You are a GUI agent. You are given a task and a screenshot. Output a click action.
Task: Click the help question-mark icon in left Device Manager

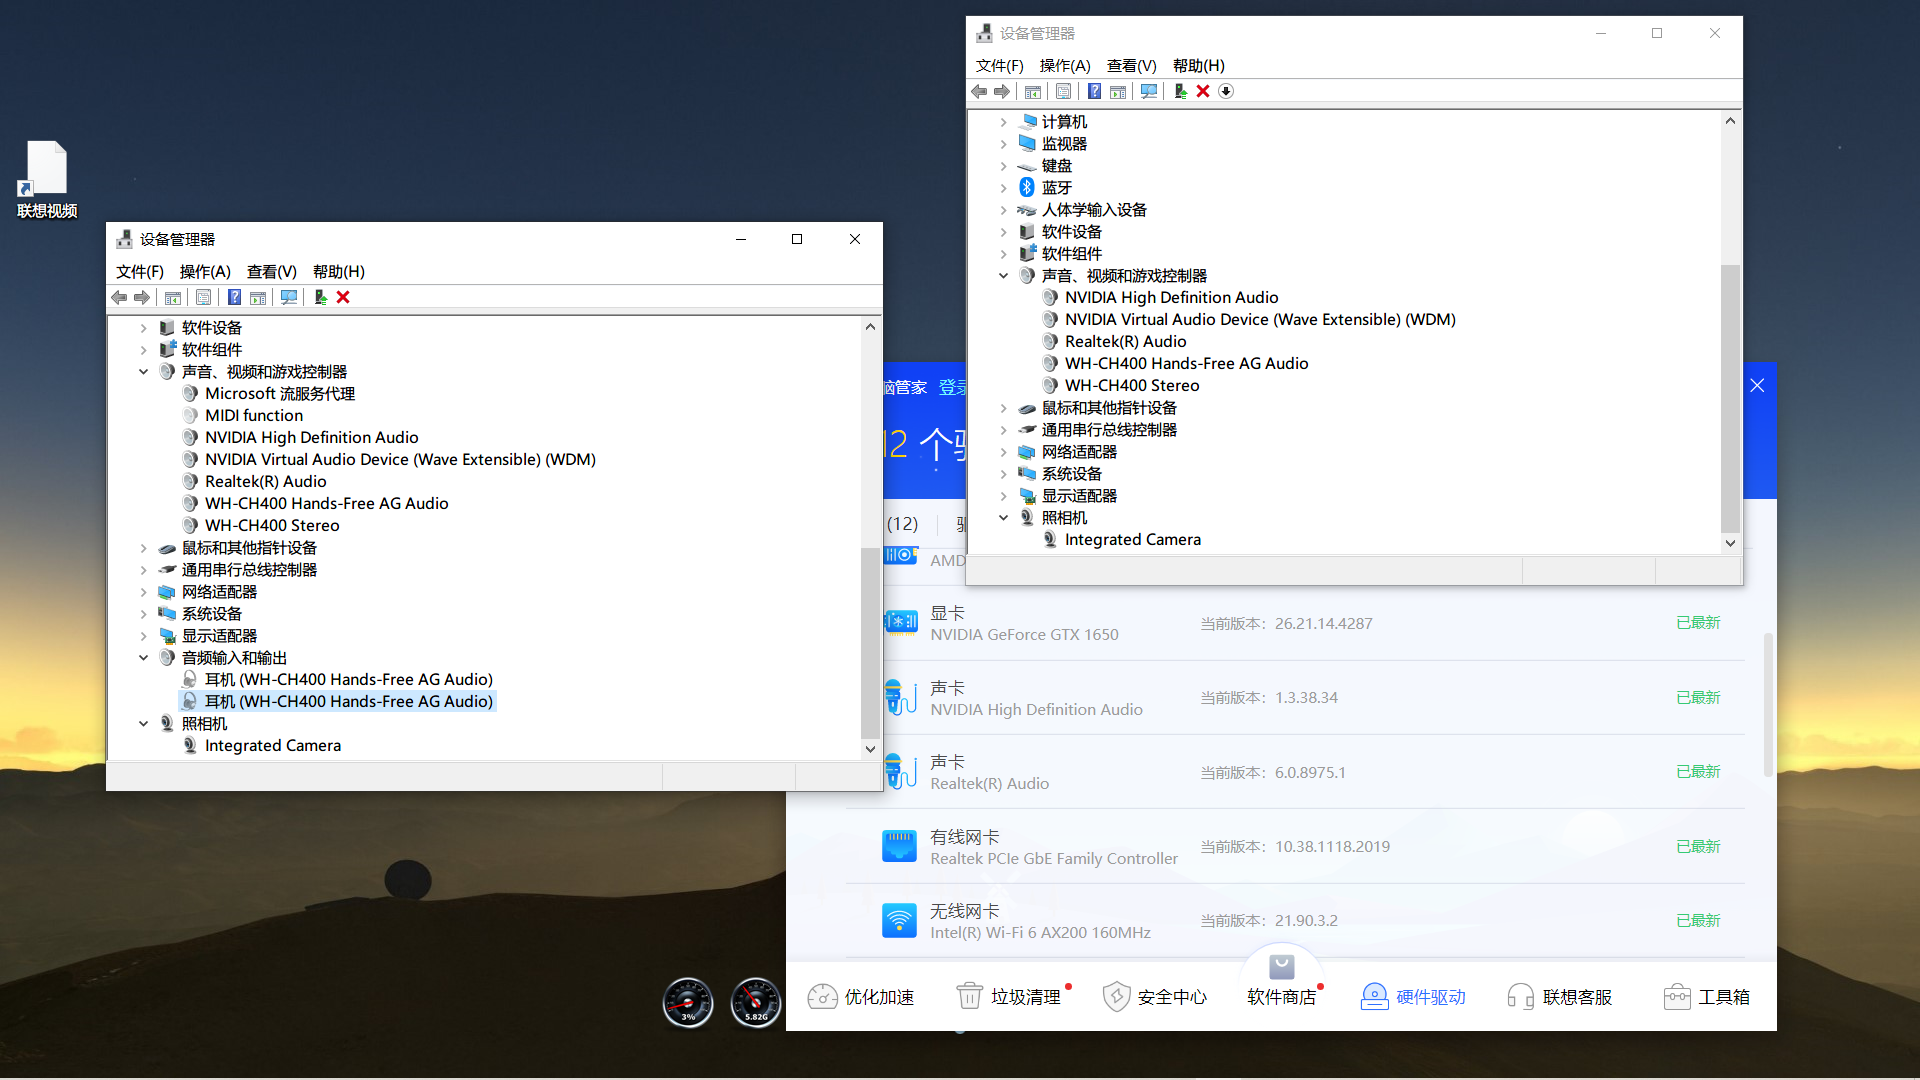point(234,297)
